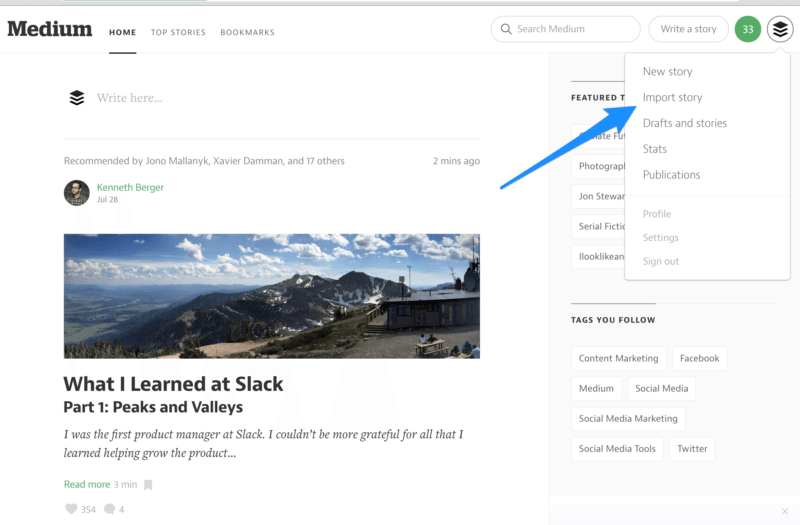Click the story excerpt about Slack product manager

263,443
